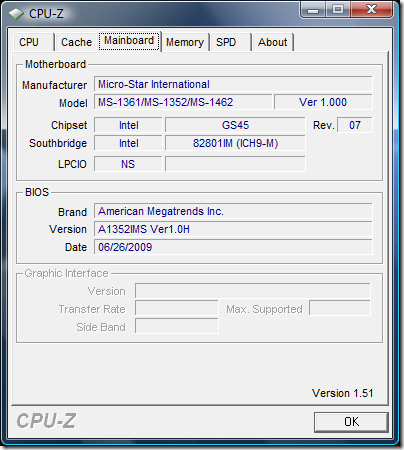The image size is (404, 450).
Task: Select the Mainboard tab
Action: (x=129, y=41)
